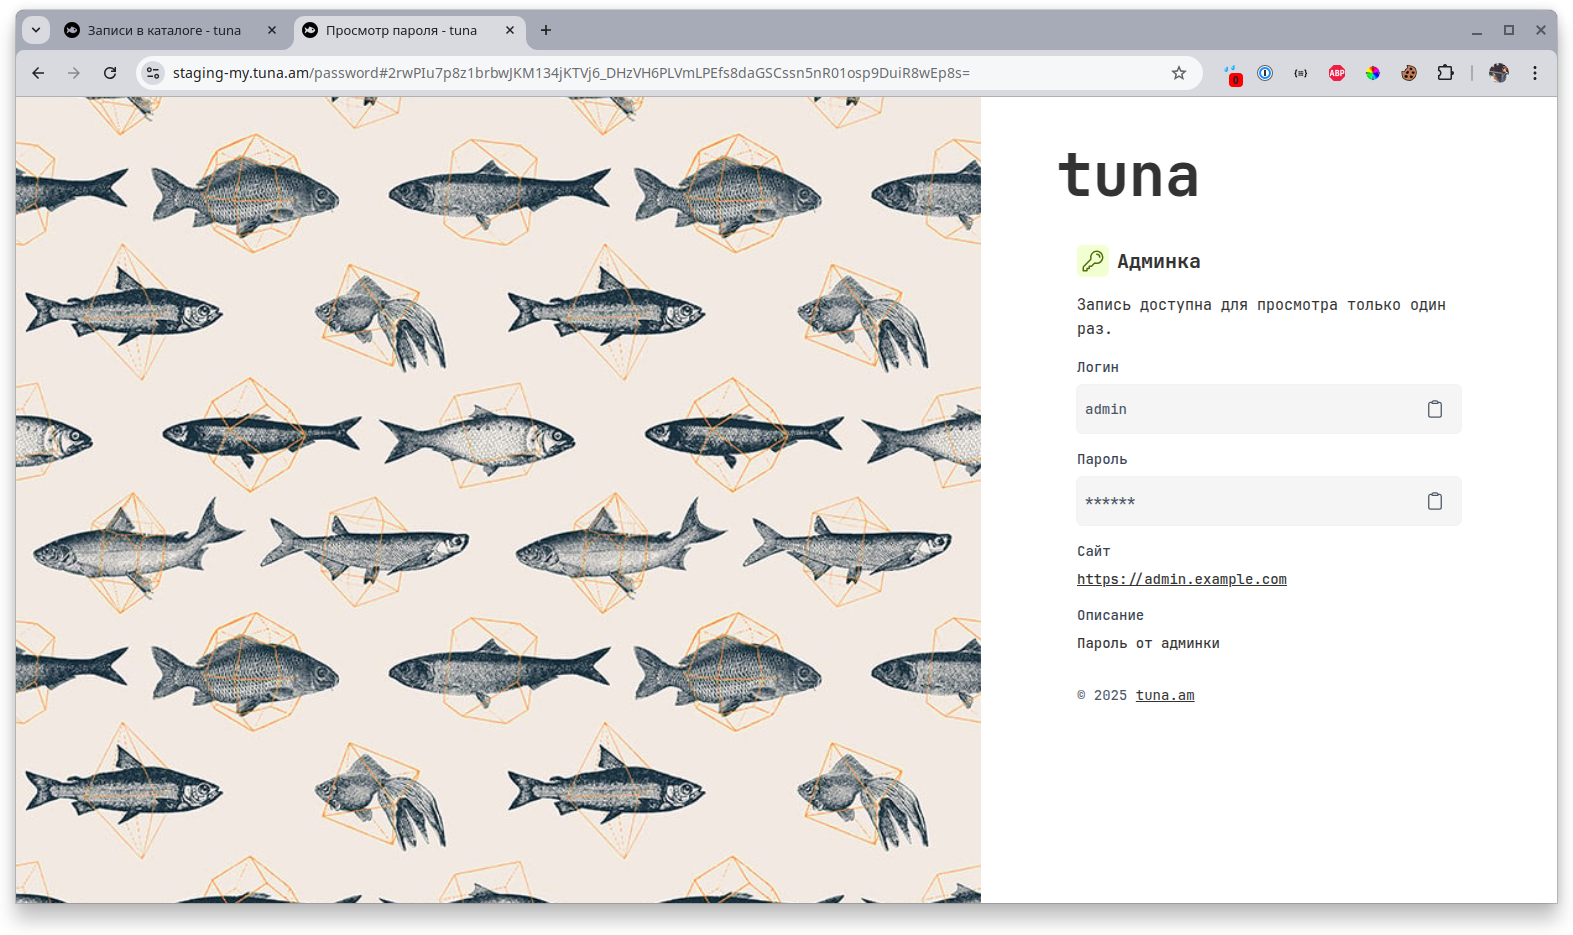
Task: Open the user profile avatar menu
Action: pyautogui.click(x=1498, y=73)
